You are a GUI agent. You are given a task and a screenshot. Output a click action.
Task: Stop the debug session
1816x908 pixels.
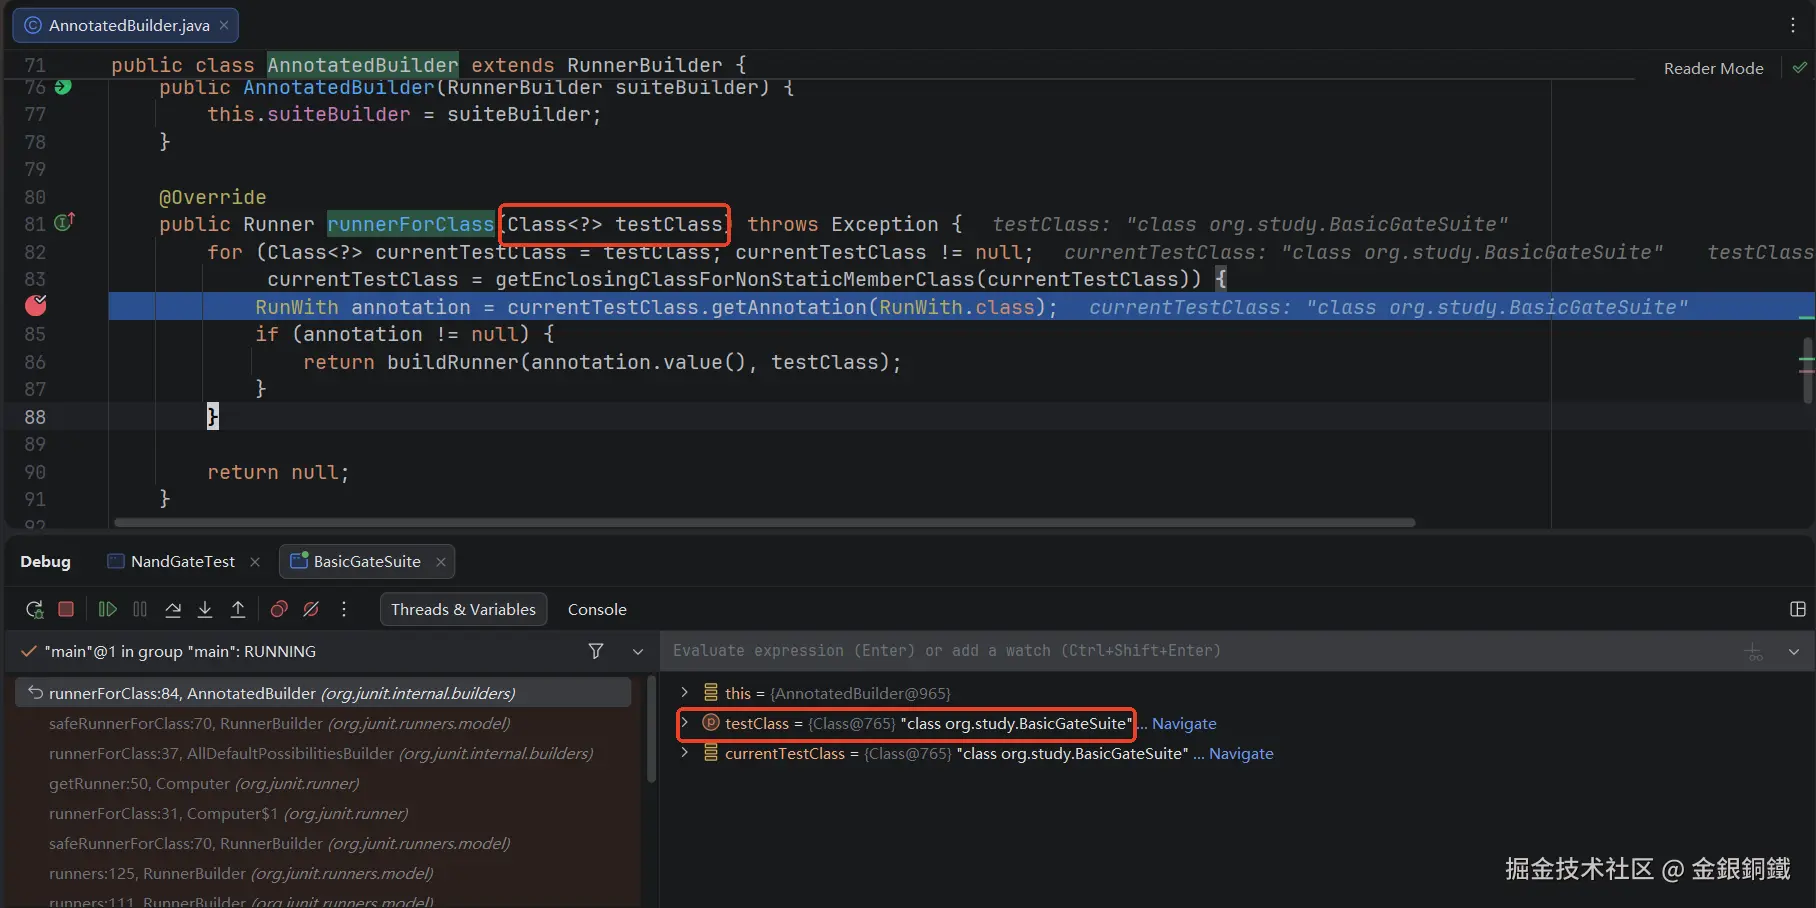tap(66, 609)
